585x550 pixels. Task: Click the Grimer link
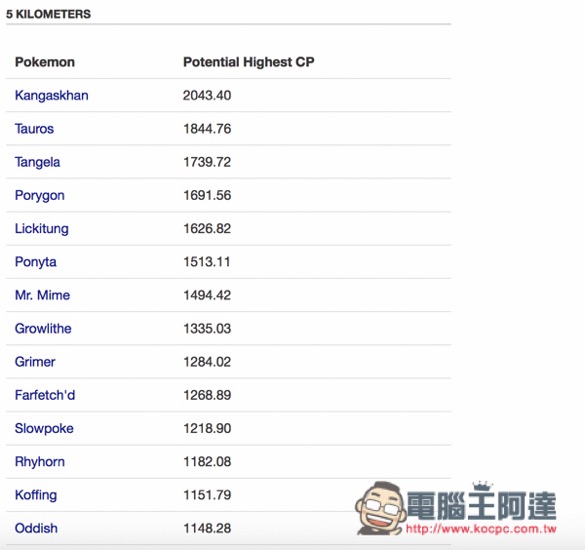(x=35, y=362)
